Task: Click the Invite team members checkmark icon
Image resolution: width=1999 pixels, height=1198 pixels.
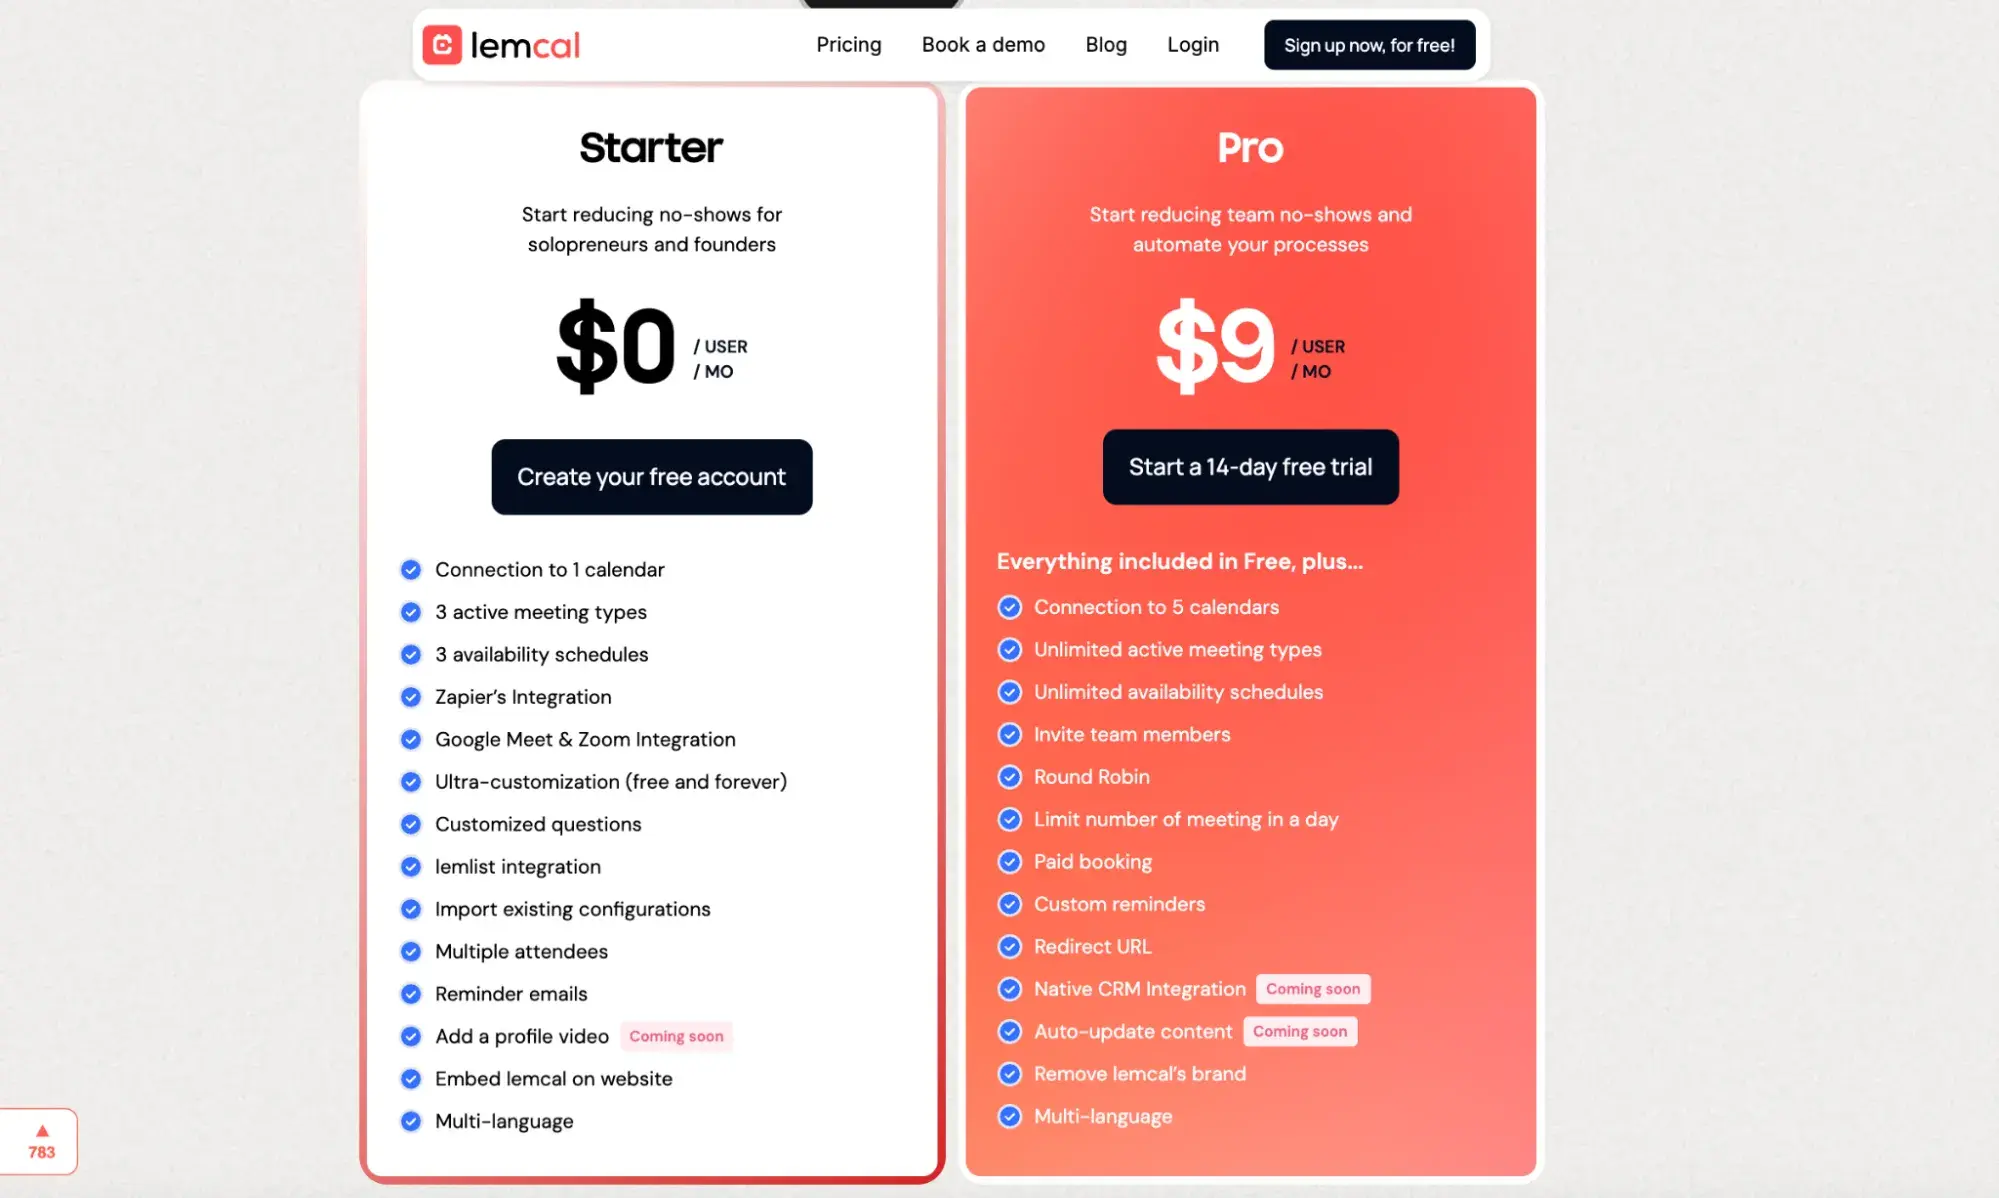Action: (x=1008, y=733)
